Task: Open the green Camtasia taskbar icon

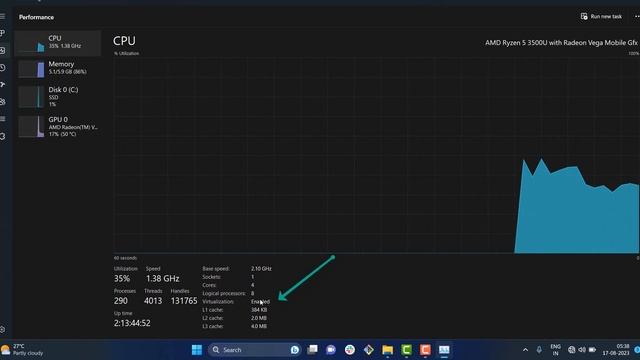Action: (406, 350)
